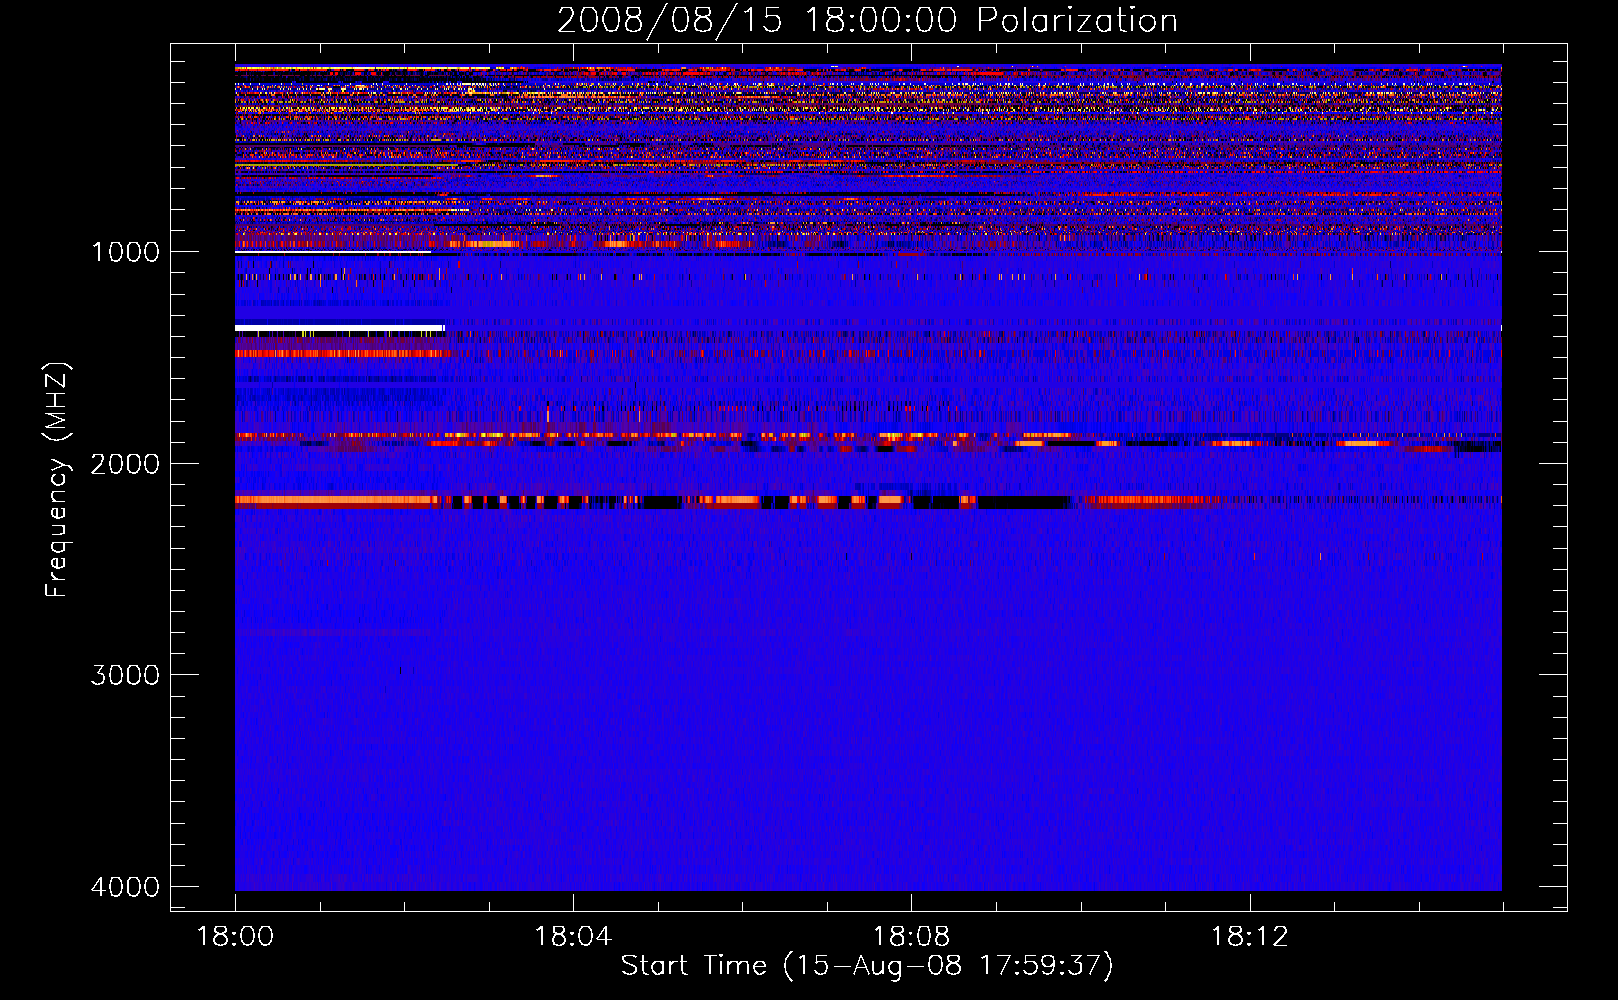Click the 1000 frequency tick label
Image resolution: width=1618 pixels, height=1000 pixels.
point(125,252)
